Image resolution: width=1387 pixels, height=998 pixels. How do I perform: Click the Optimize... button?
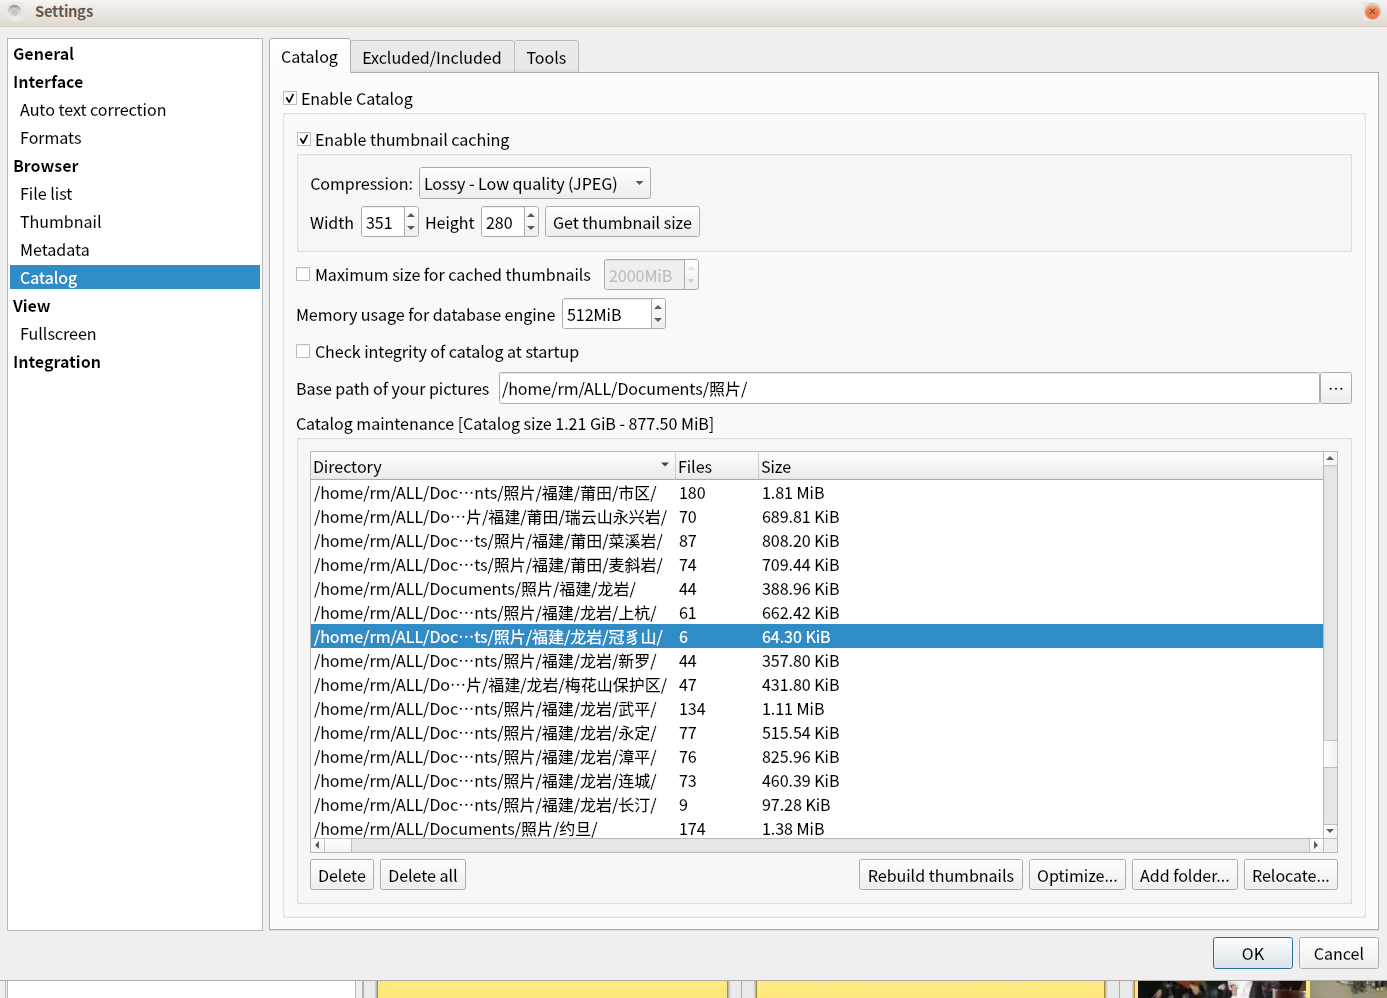[1076, 875]
